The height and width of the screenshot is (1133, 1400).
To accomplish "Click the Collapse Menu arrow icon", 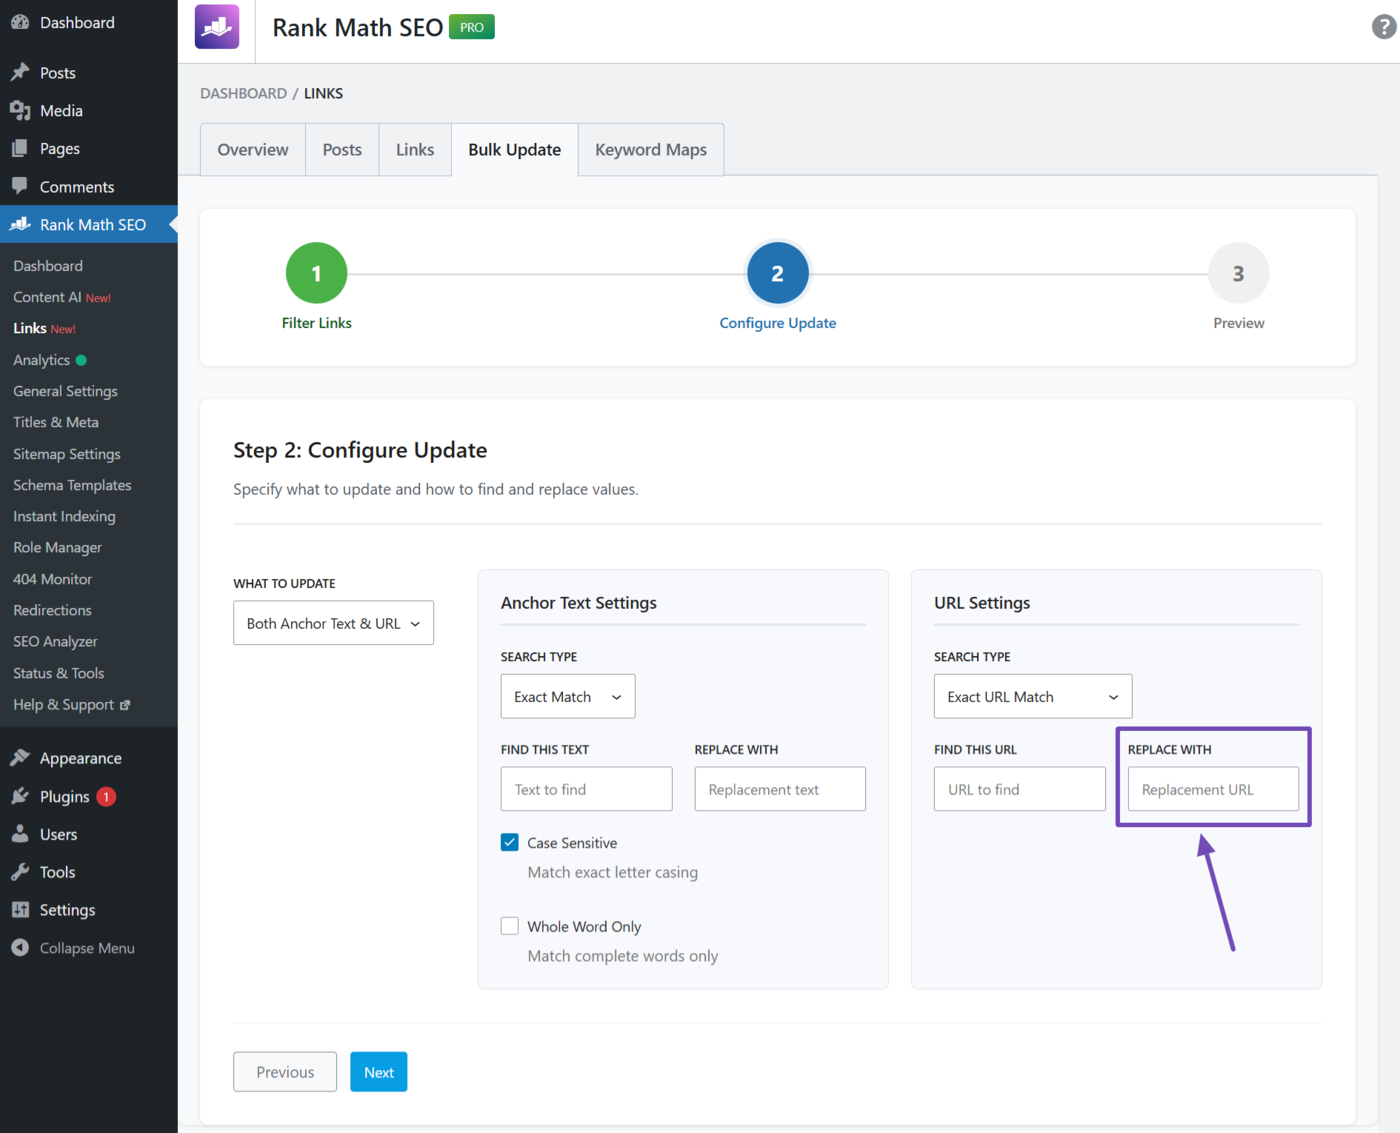I will pos(20,947).
